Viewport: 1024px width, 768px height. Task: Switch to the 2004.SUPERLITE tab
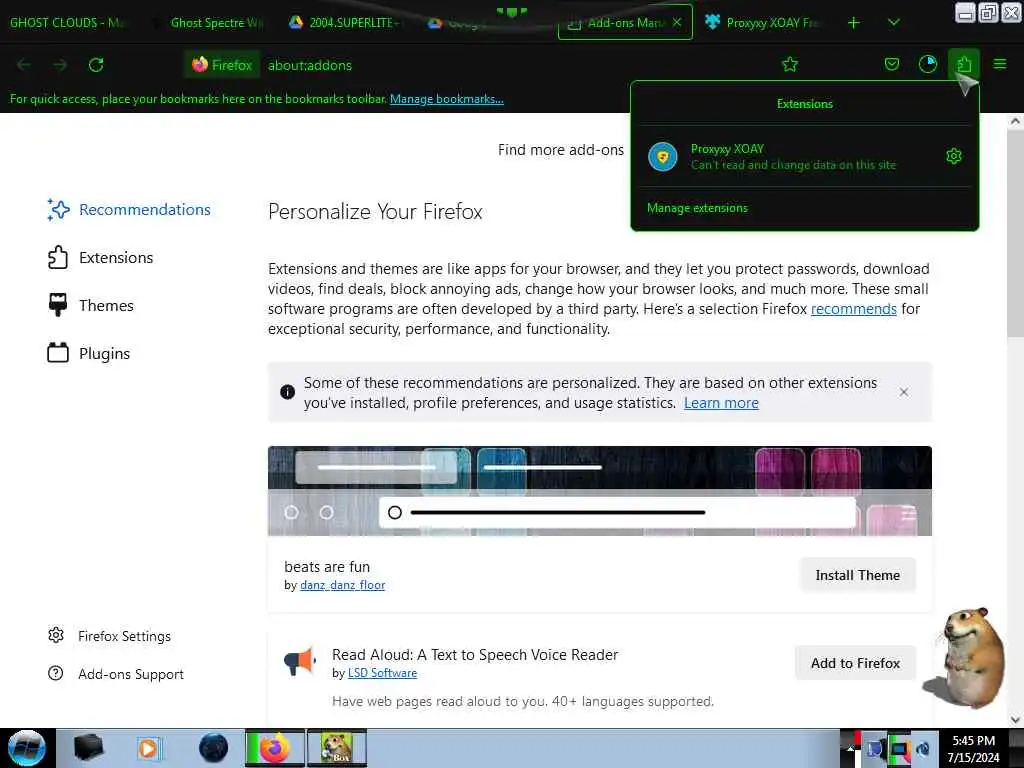(345, 23)
